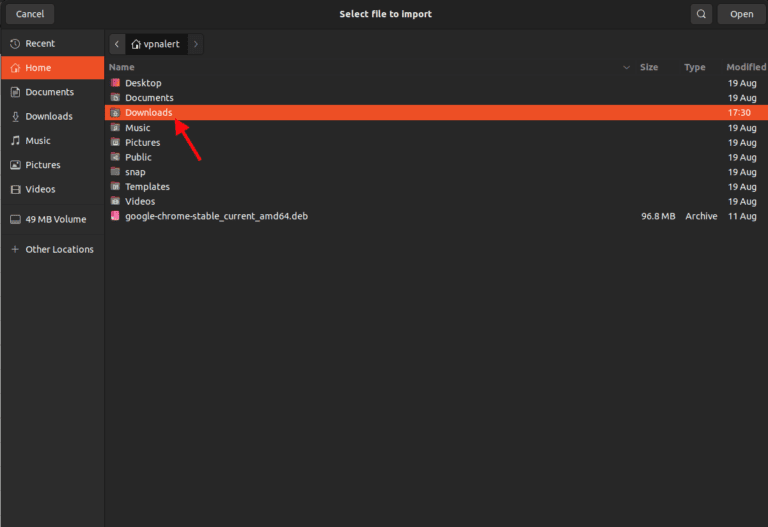Open Videos from the sidebar
Viewport: 768px width, 527px height.
tap(52, 189)
